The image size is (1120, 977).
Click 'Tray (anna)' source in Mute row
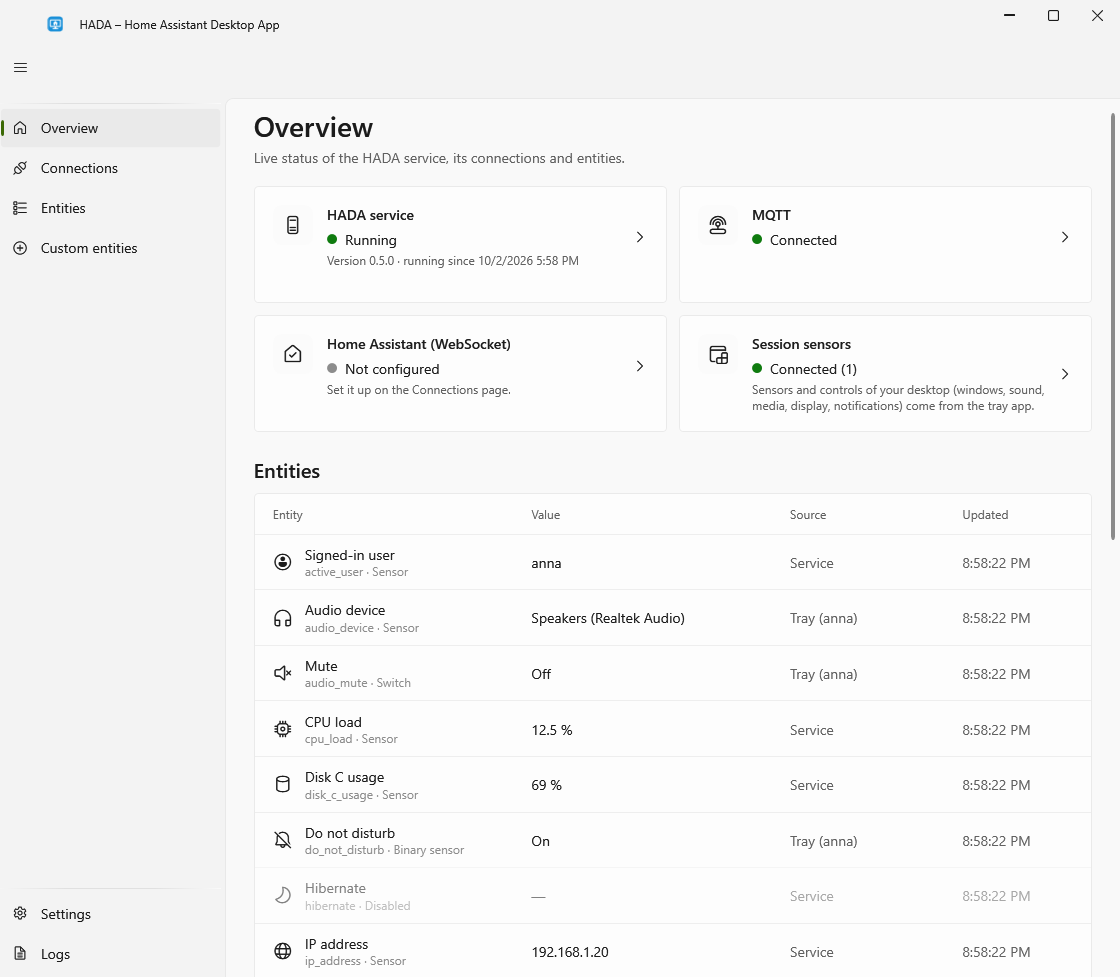pos(824,673)
